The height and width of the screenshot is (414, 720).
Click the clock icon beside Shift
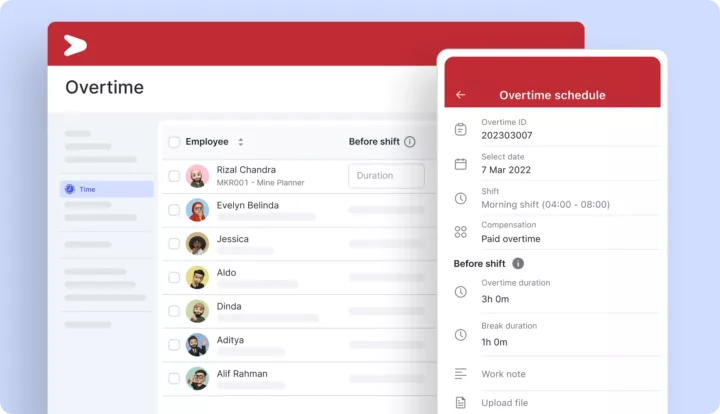pyautogui.click(x=460, y=198)
